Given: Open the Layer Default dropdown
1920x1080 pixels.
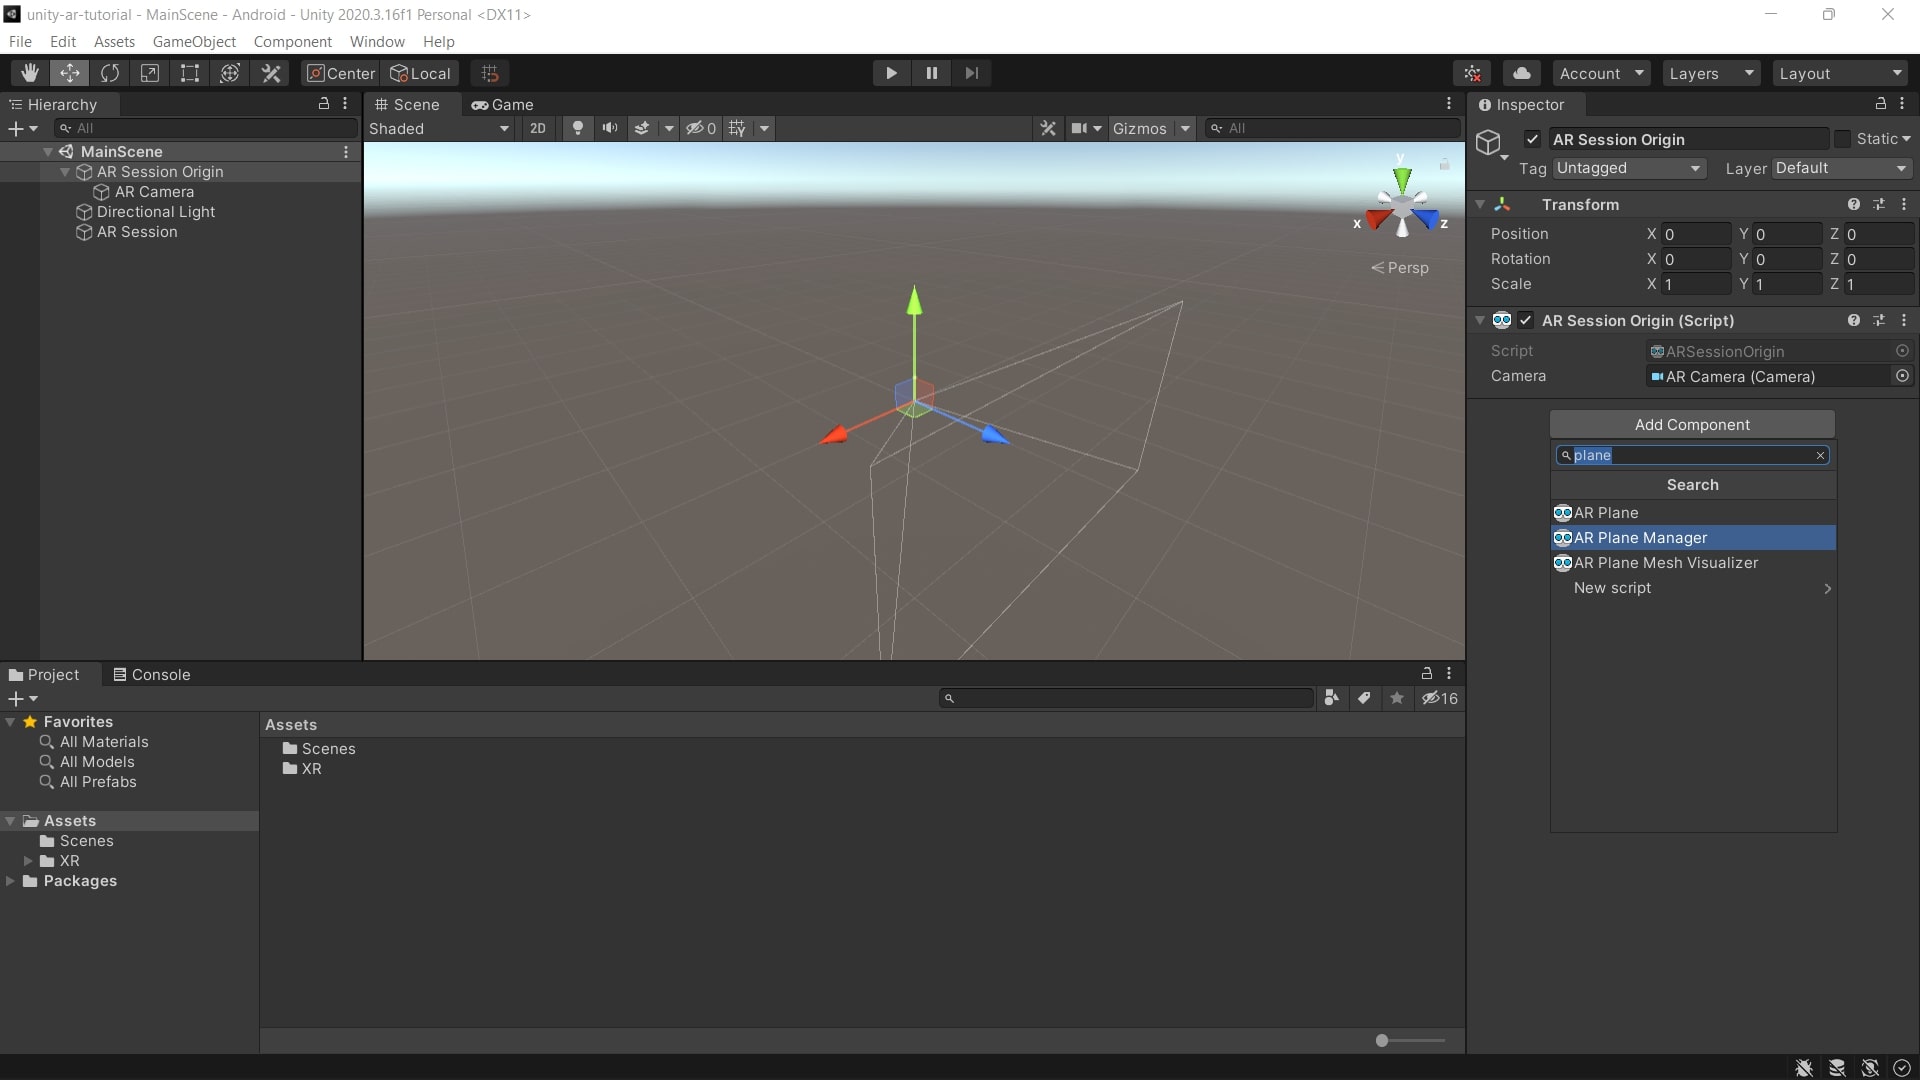Looking at the screenshot, I should [x=1842, y=168].
